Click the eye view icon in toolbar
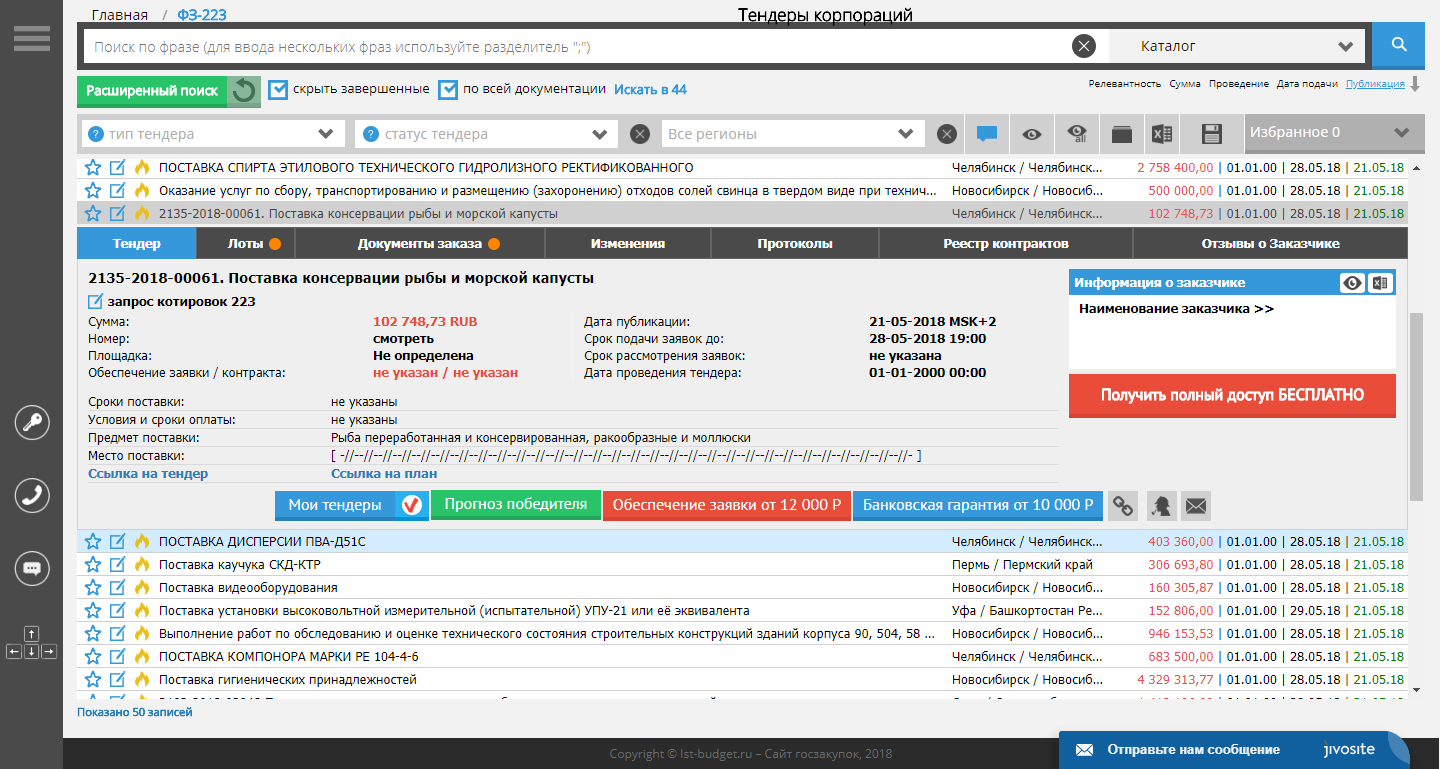Screen dimensions: 1440x769 pyautogui.click(x=1032, y=134)
